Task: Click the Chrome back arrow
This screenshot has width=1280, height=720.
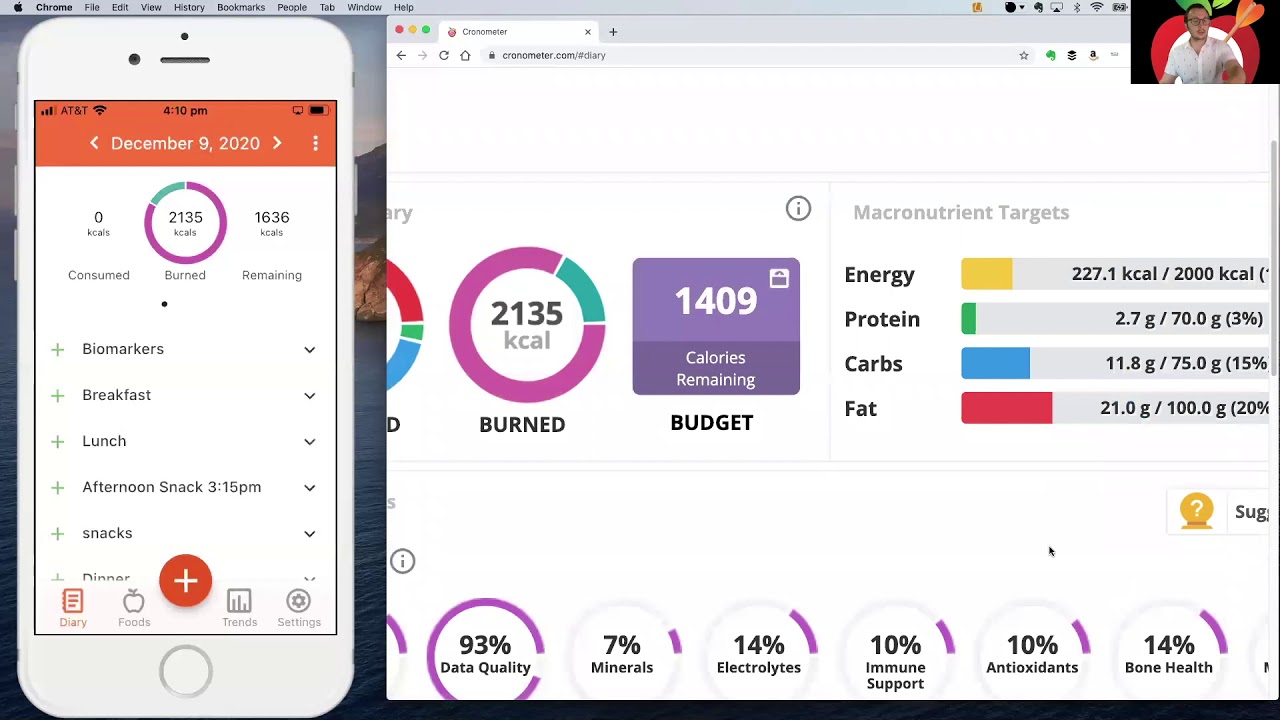Action: [401, 55]
